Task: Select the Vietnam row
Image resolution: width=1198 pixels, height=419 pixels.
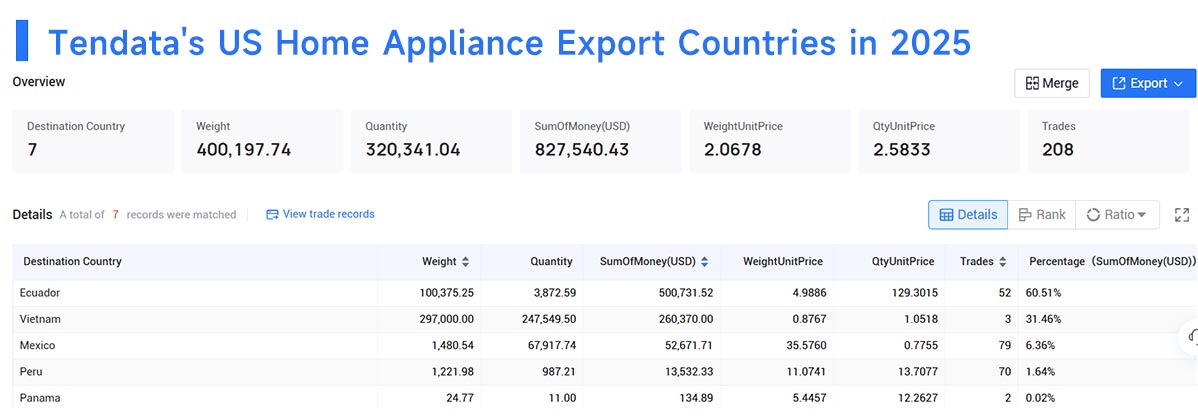Action: pos(604,319)
